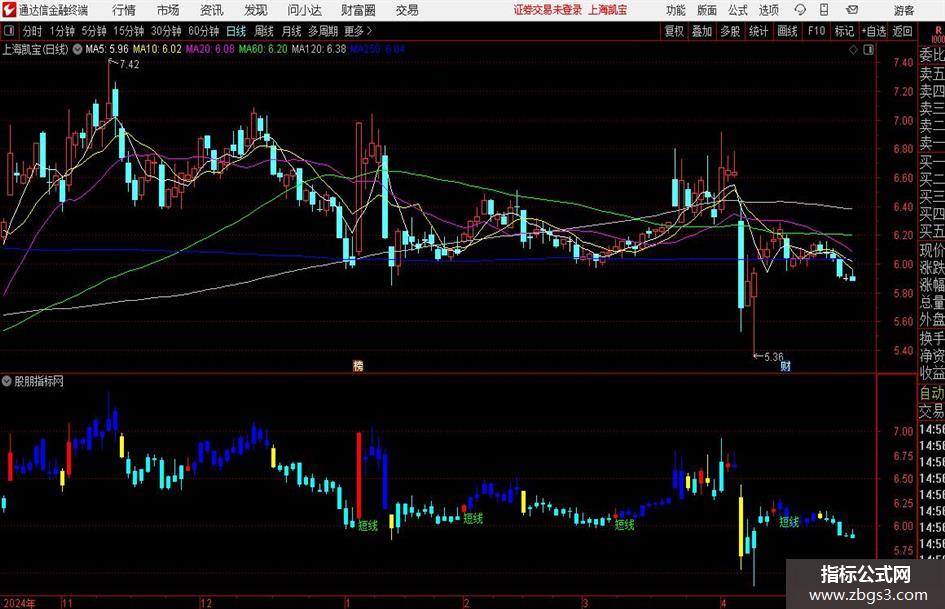
Task: Click the diamond icon at chart top-right
Action: click(x=853, y=50)
